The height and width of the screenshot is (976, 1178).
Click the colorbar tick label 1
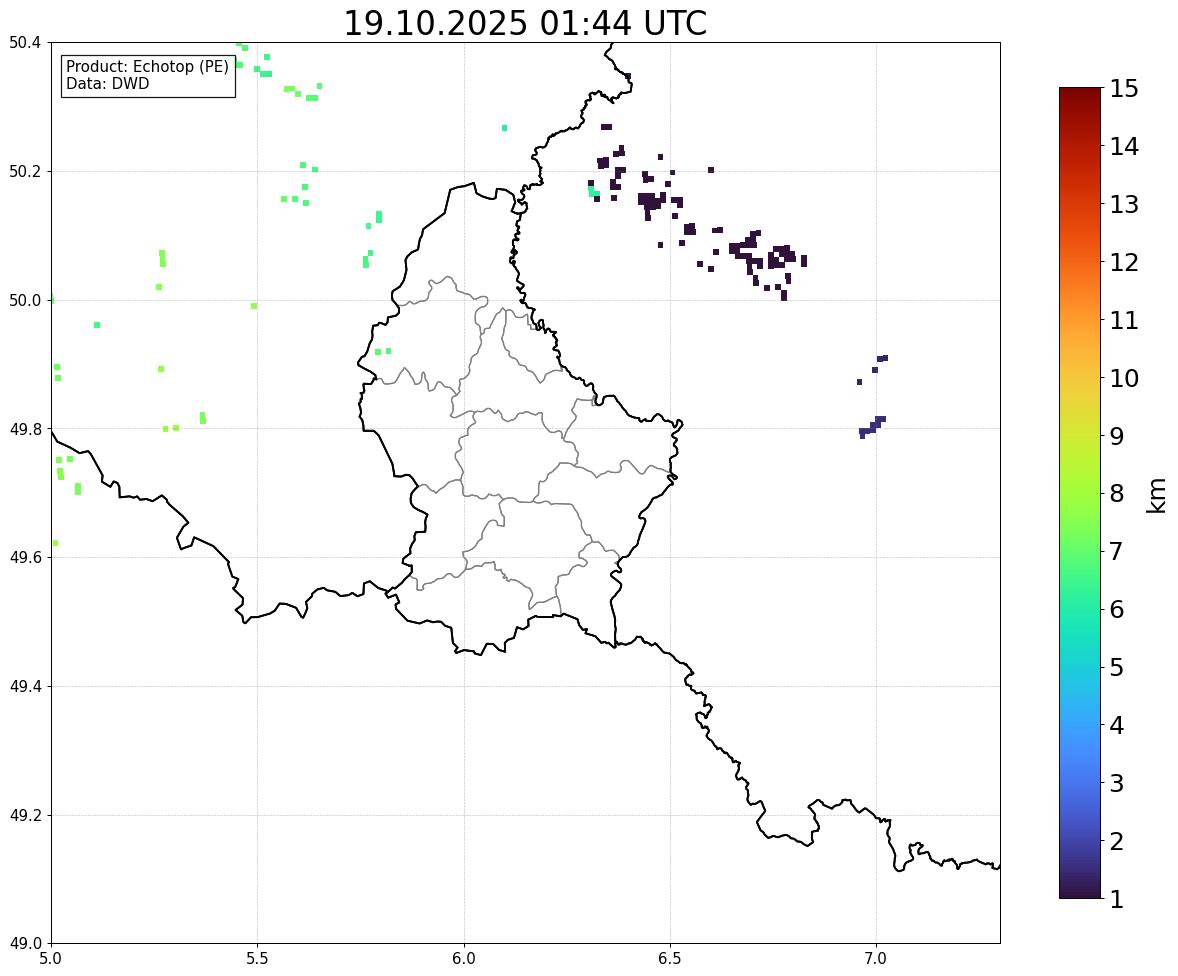coord(1116,899)
